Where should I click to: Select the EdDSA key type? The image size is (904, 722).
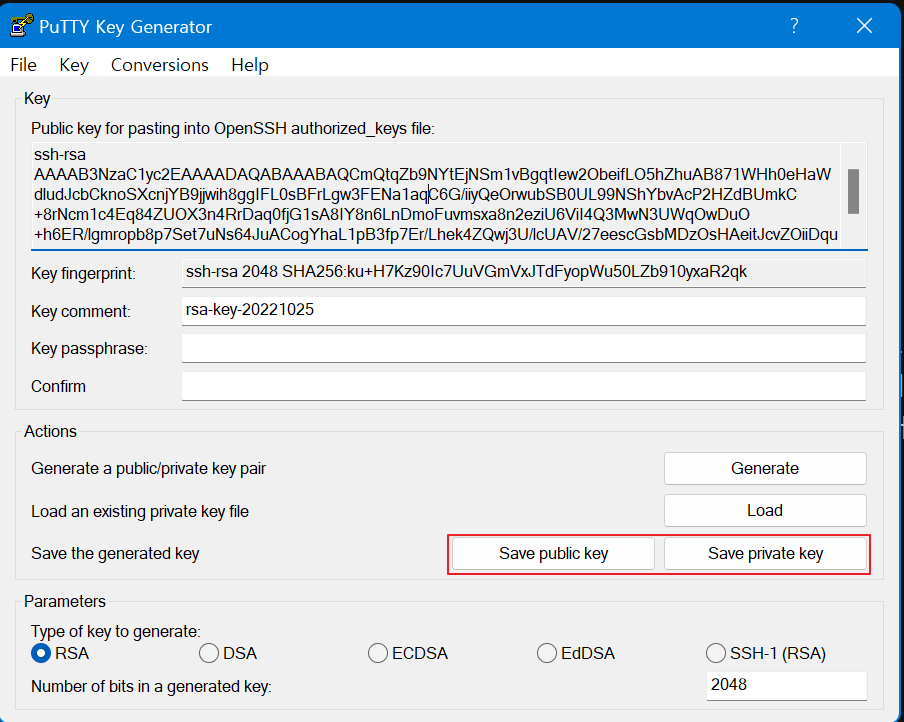(576, 653)
